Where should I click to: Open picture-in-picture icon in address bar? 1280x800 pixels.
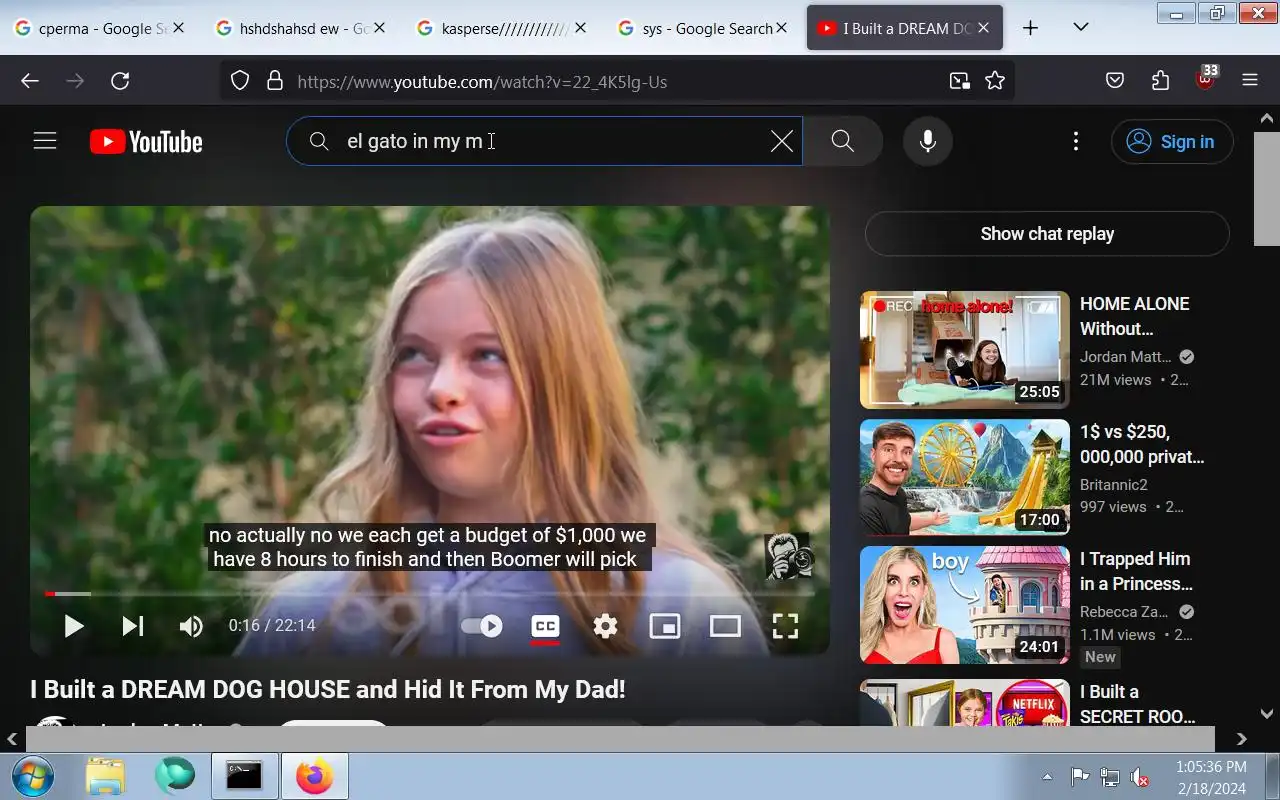(959, 81)
